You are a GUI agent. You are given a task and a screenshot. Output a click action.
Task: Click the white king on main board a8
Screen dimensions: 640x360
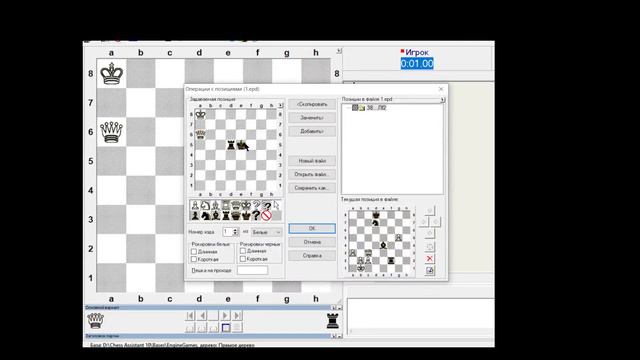pos(111,74)
